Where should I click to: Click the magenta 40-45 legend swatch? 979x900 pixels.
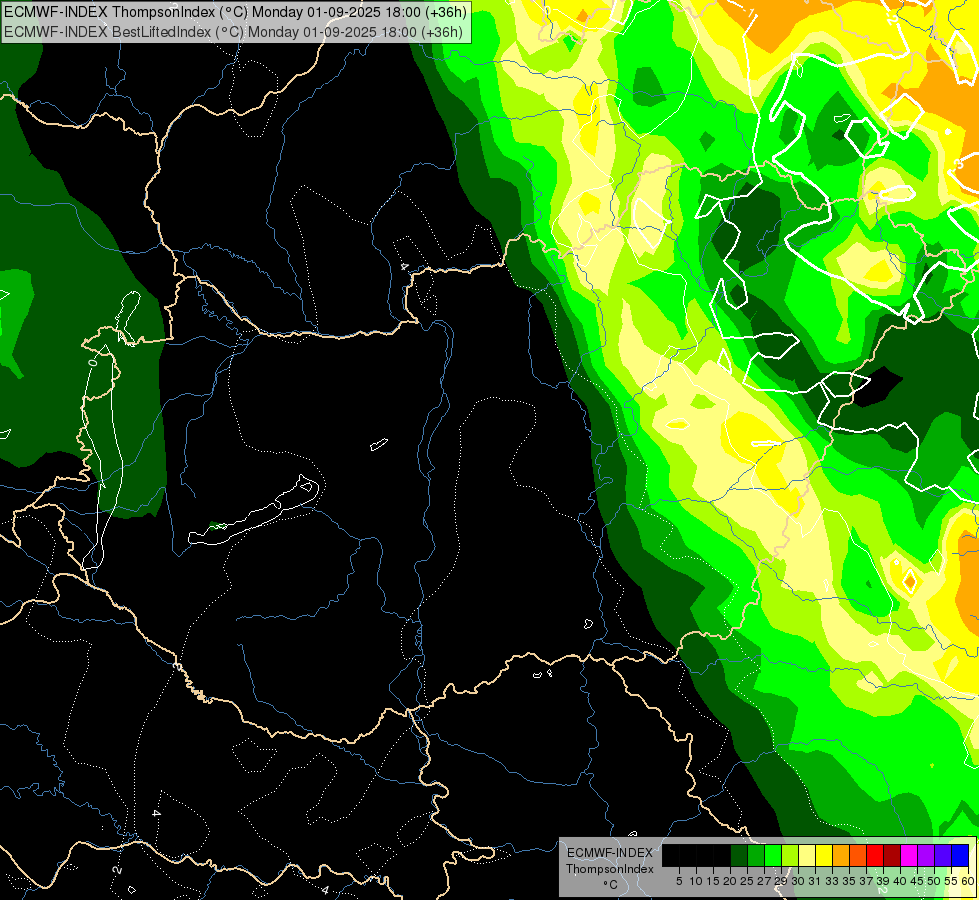coord(909,856)
